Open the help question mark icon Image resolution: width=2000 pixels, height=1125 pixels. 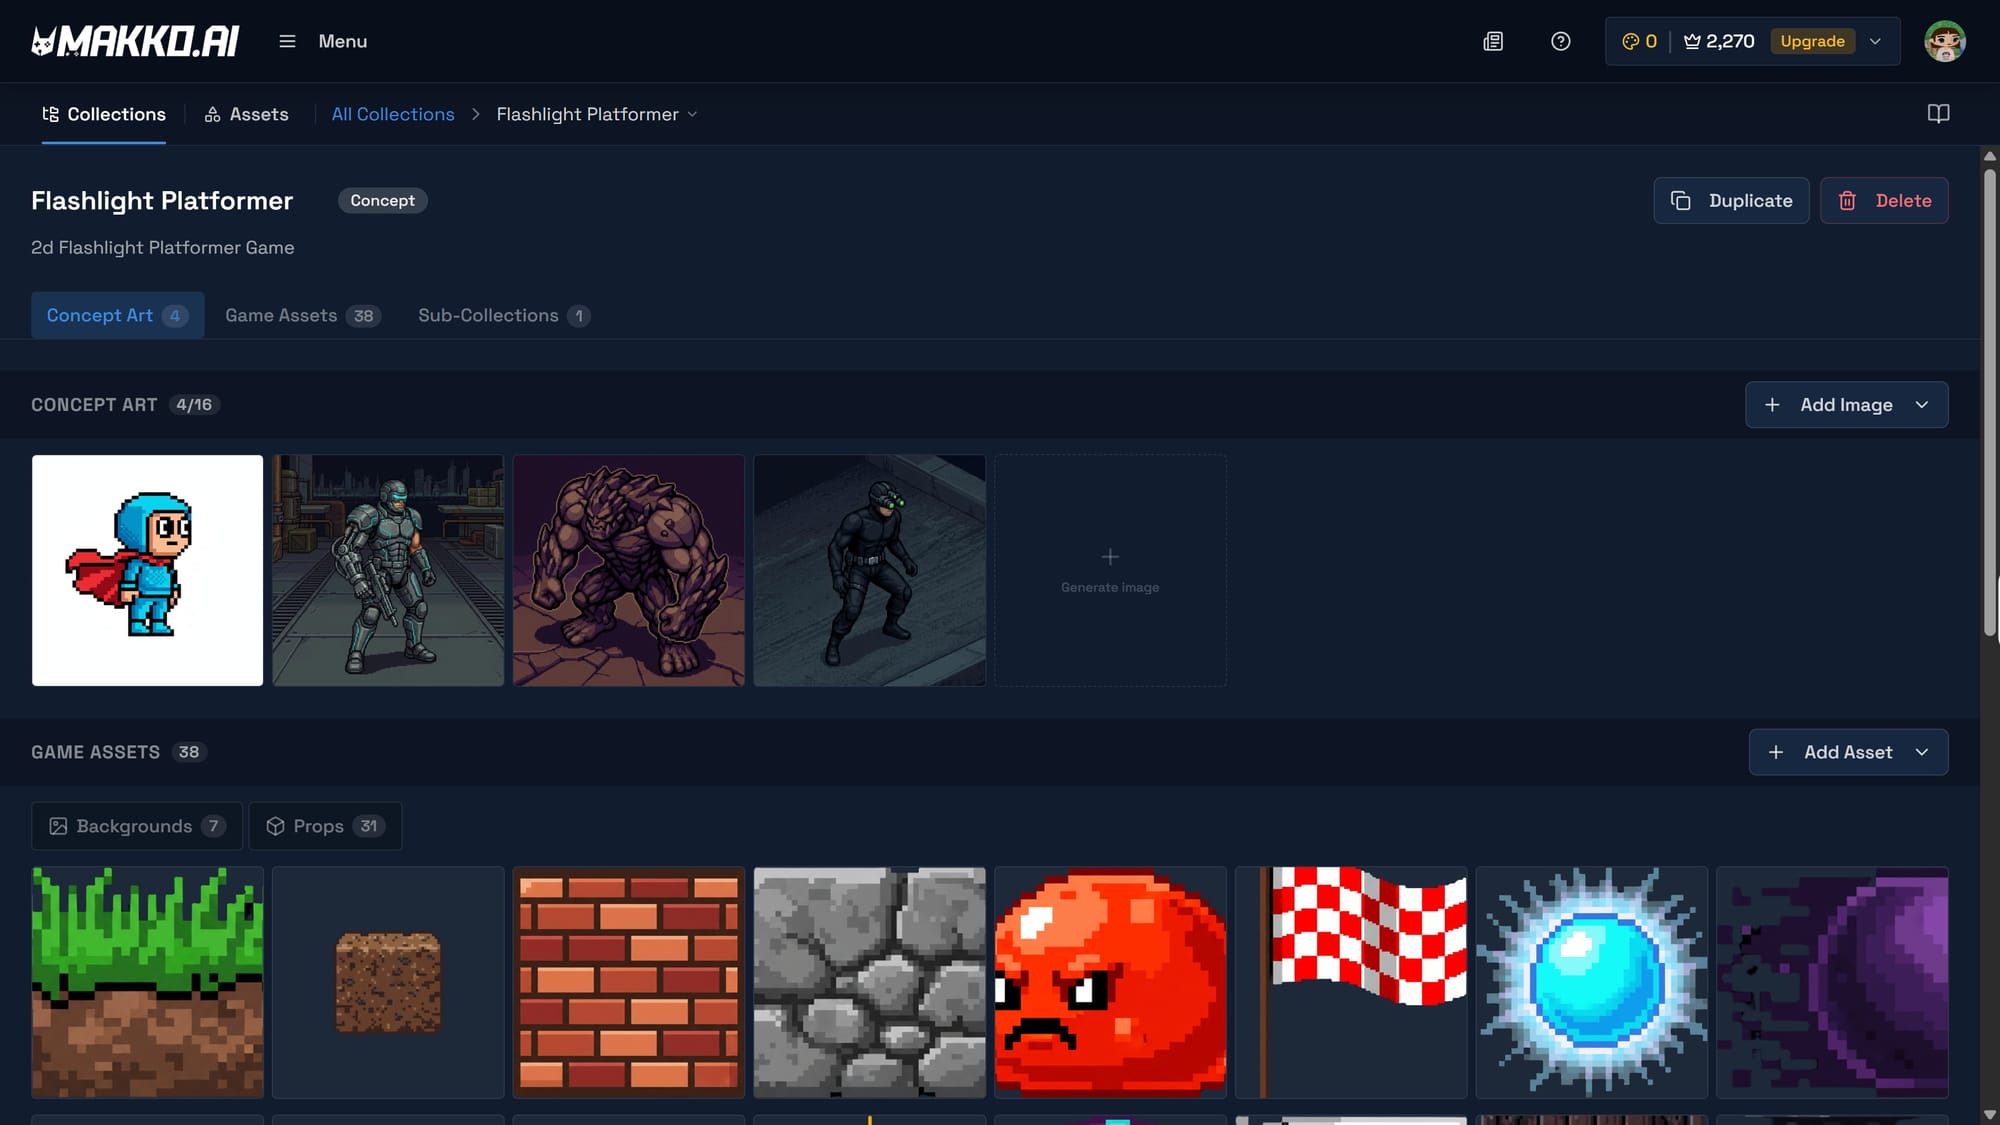(x=1560, y=41)
